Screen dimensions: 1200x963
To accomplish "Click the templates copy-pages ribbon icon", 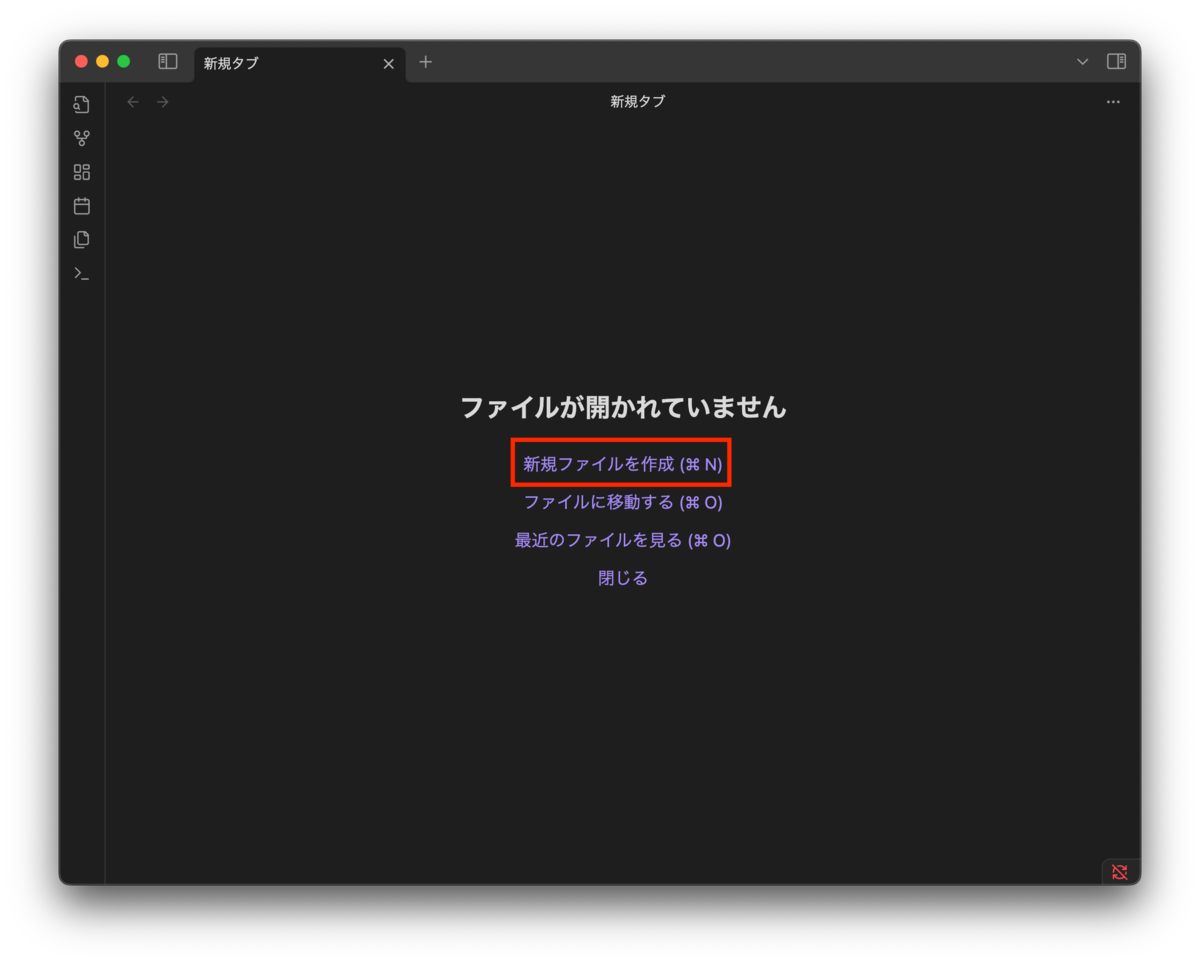I will pyautogui.click(x=82, y=239).
